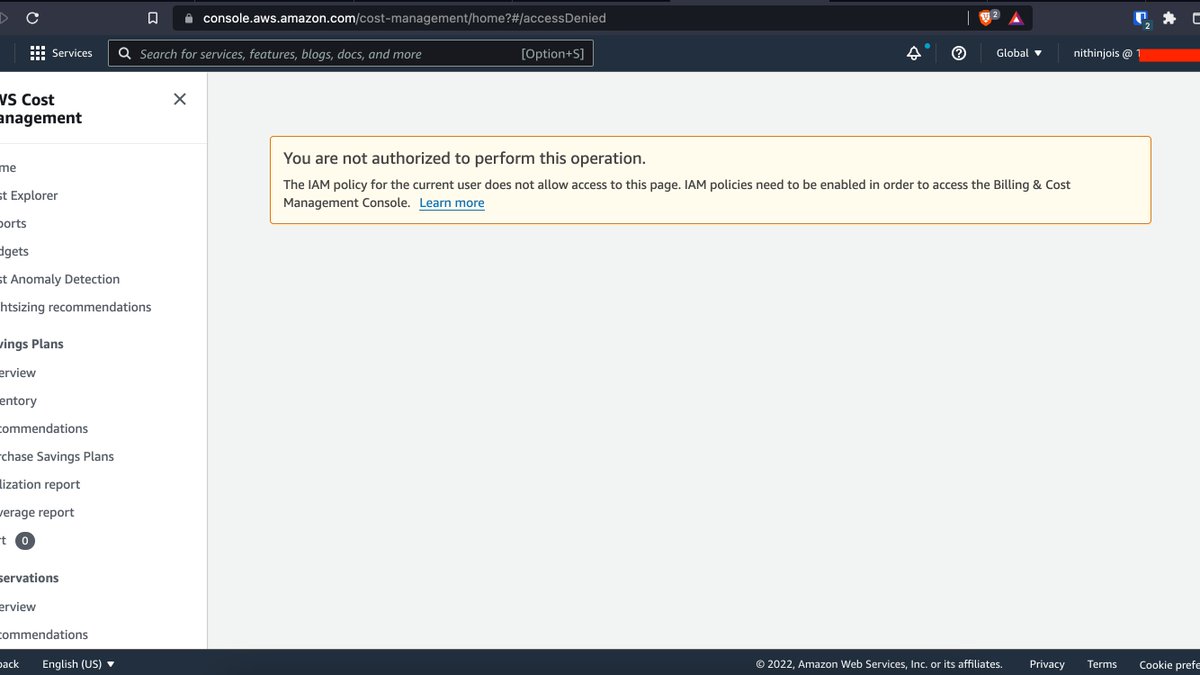Open the AWS notifications bell
This screenshot has width=1200, height=675.
coord(913,52)
